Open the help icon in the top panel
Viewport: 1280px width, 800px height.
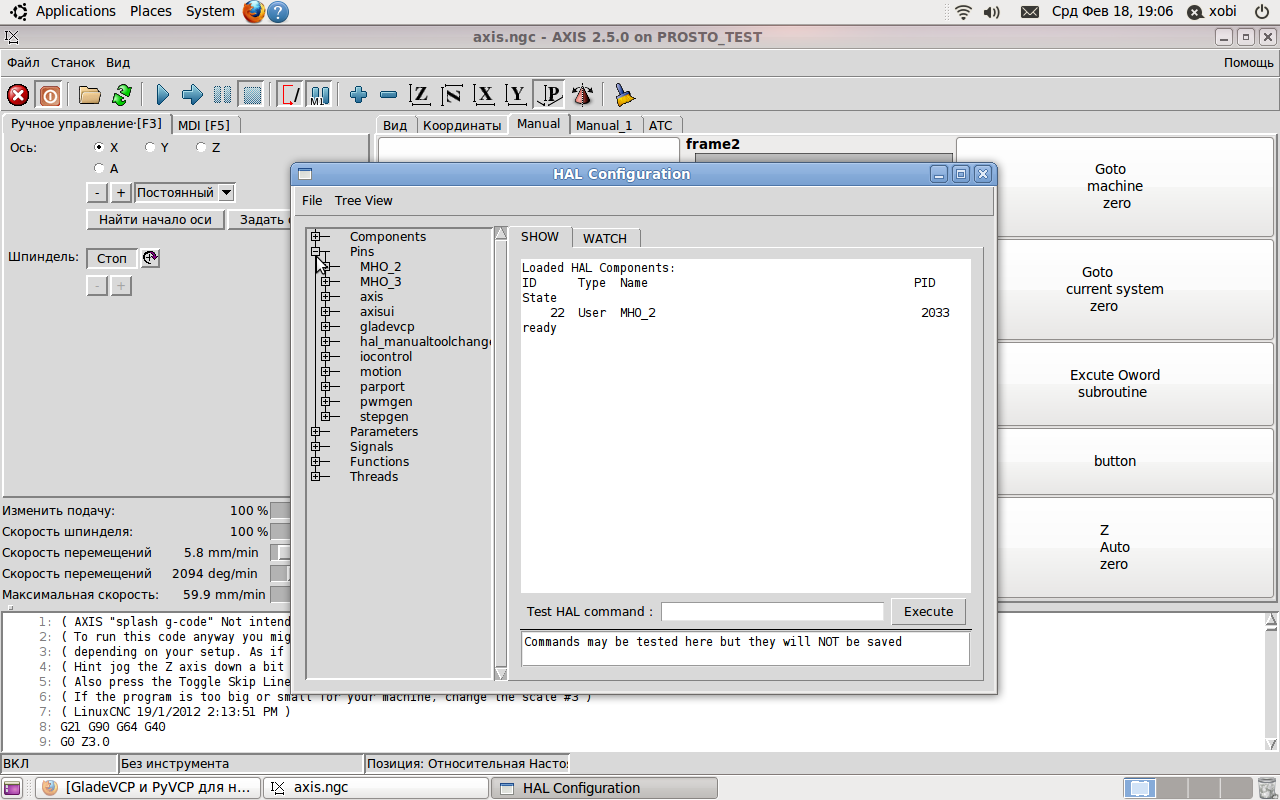coord(278,12)
